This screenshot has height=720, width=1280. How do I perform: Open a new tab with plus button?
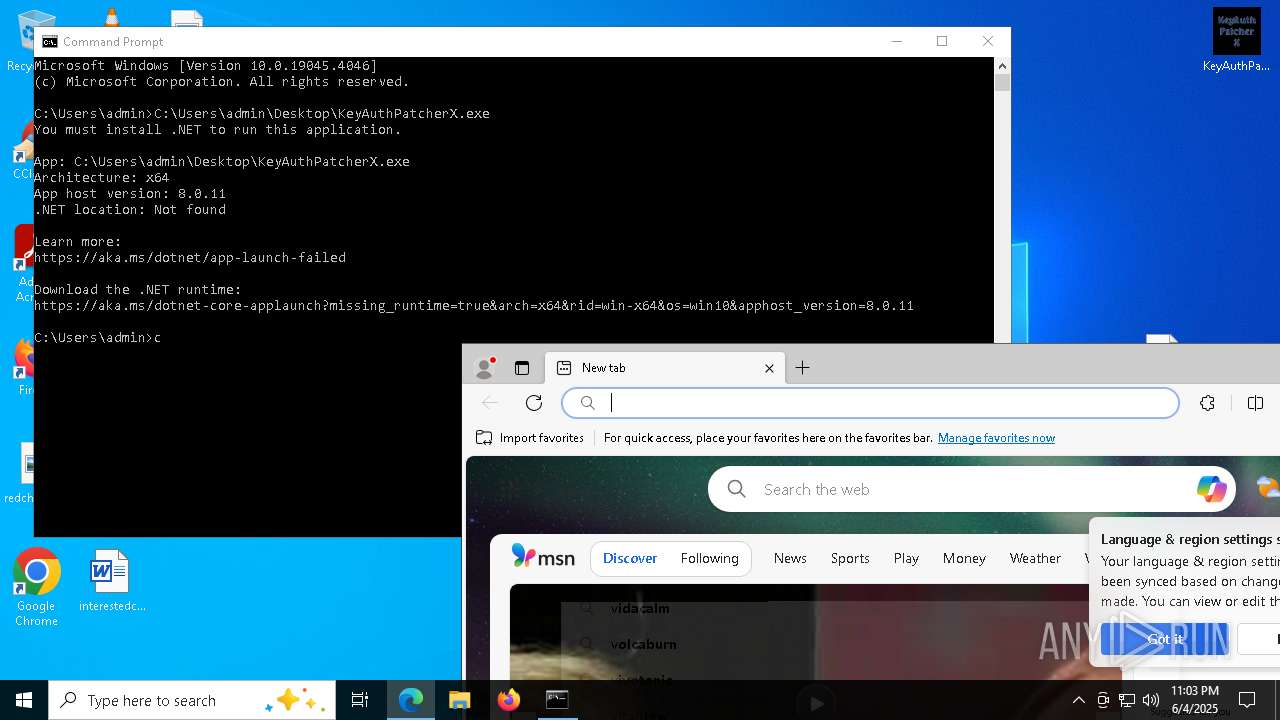point(802,368)
